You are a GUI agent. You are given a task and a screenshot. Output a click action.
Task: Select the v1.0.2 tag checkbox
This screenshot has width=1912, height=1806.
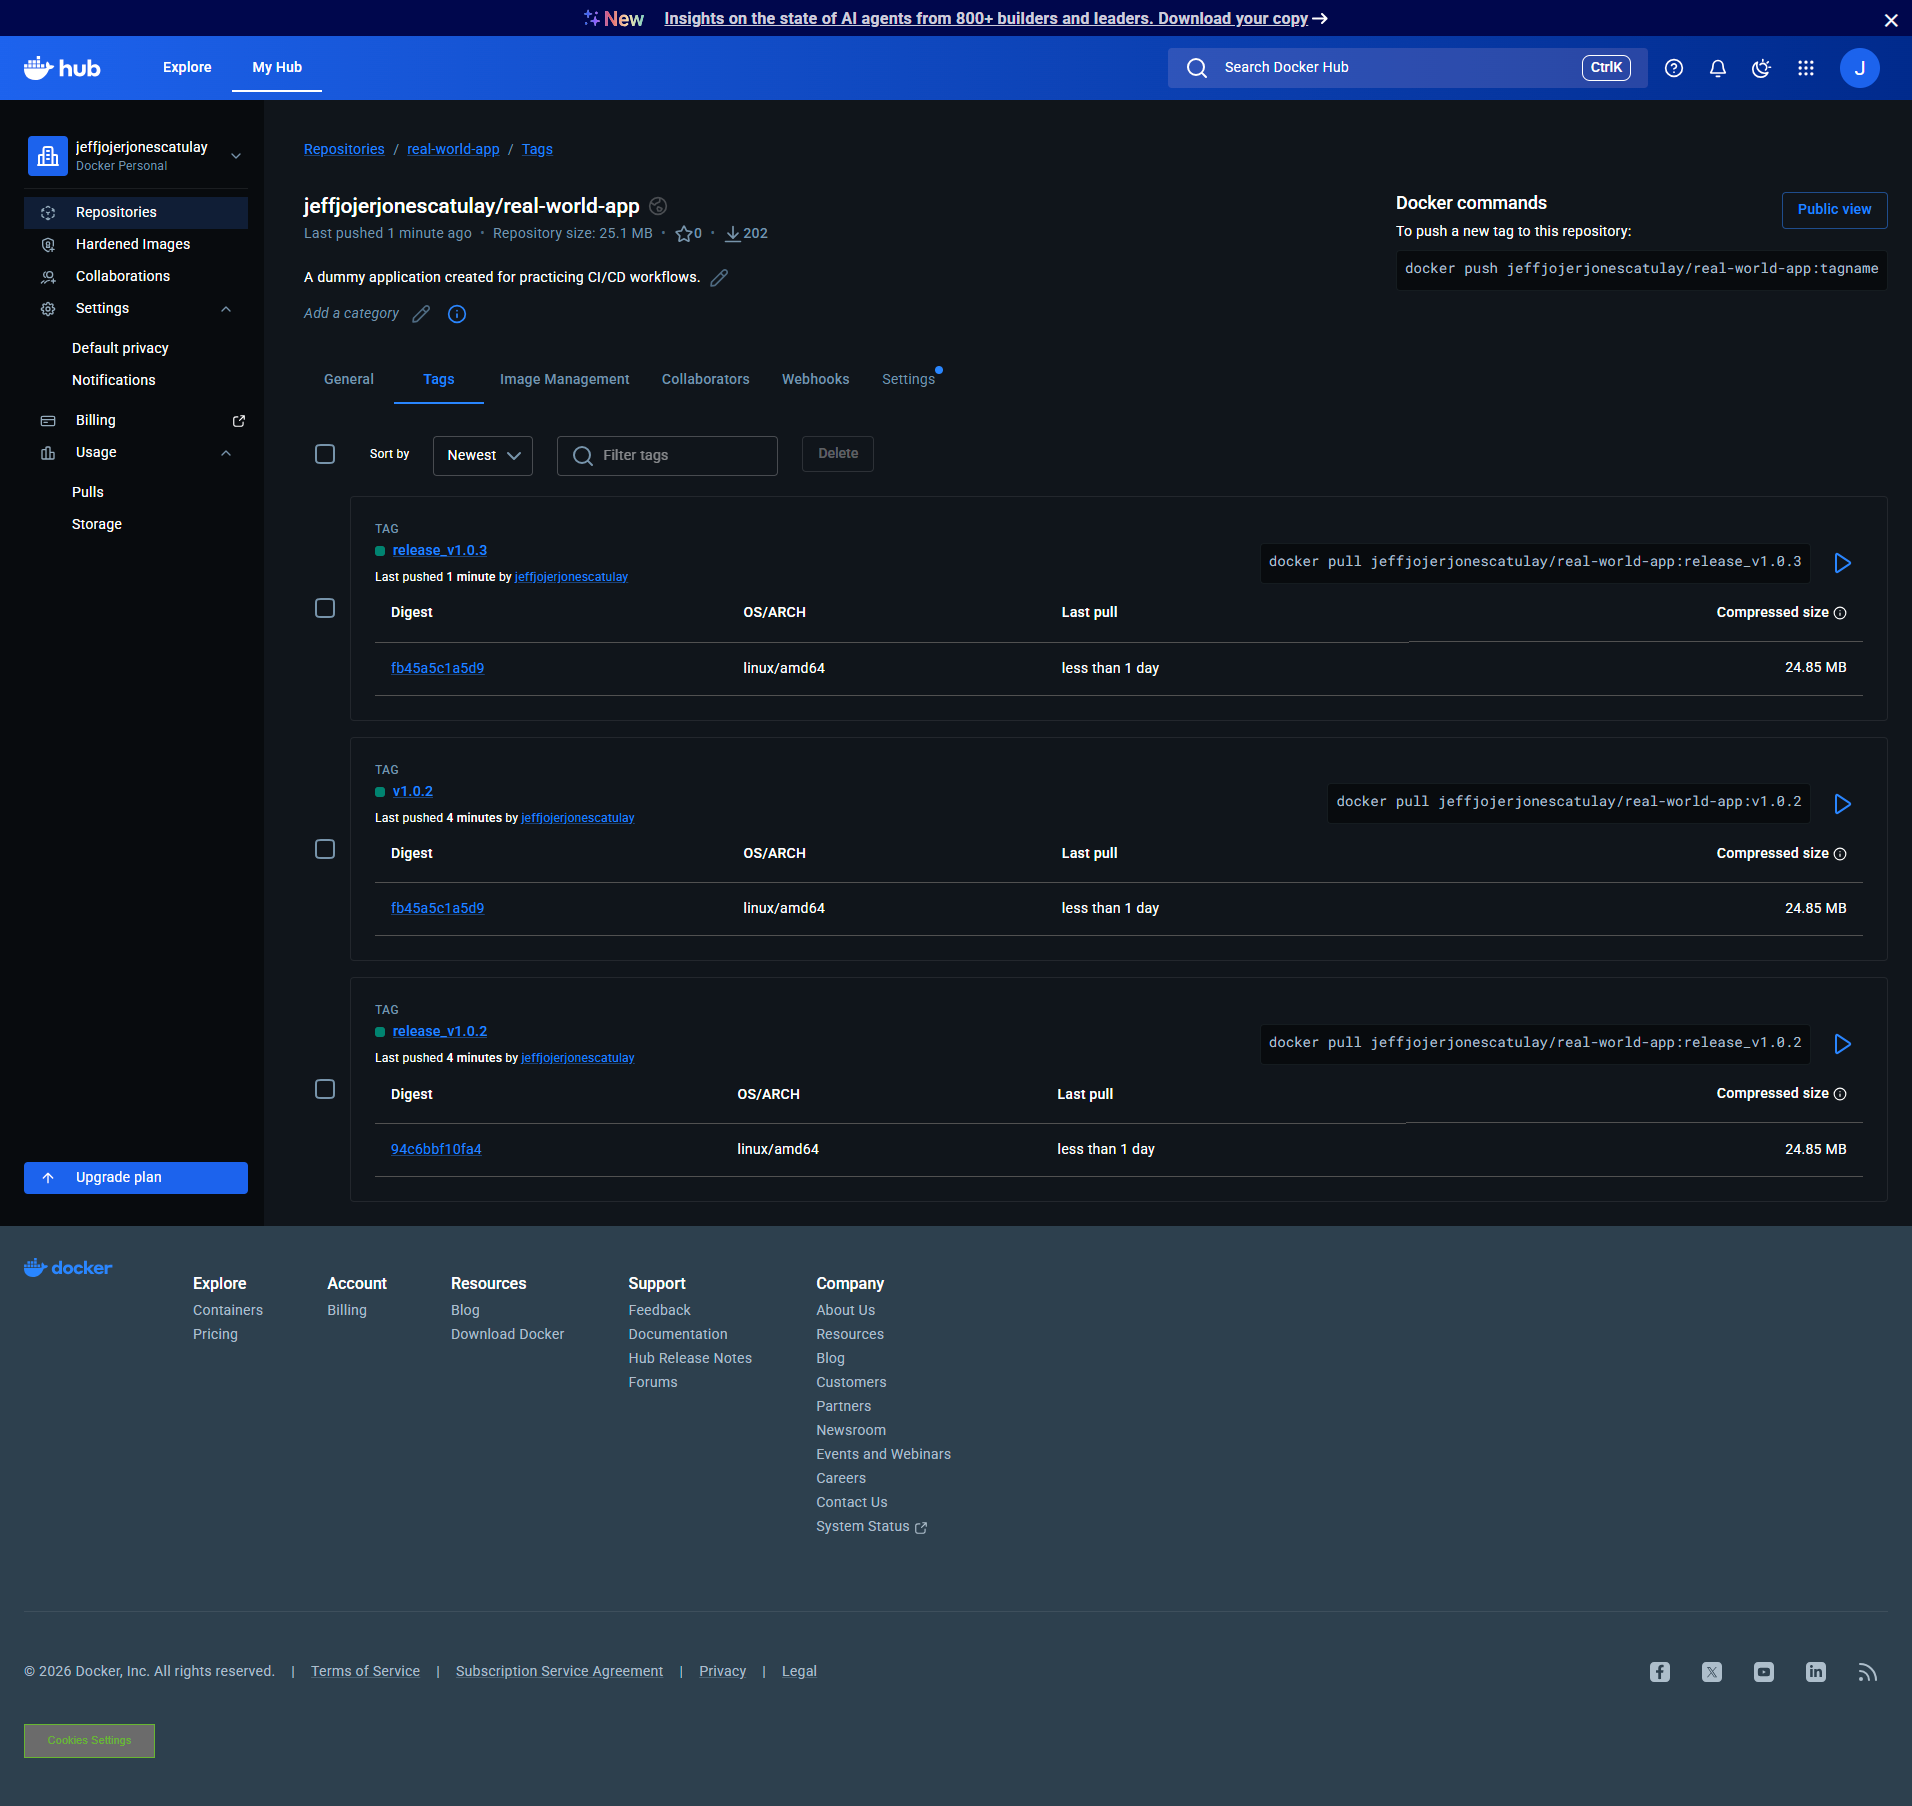(325, 849)
